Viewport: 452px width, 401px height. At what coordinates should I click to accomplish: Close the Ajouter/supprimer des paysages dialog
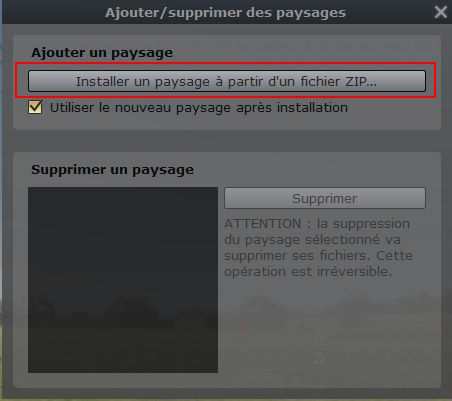coord(440,12)
